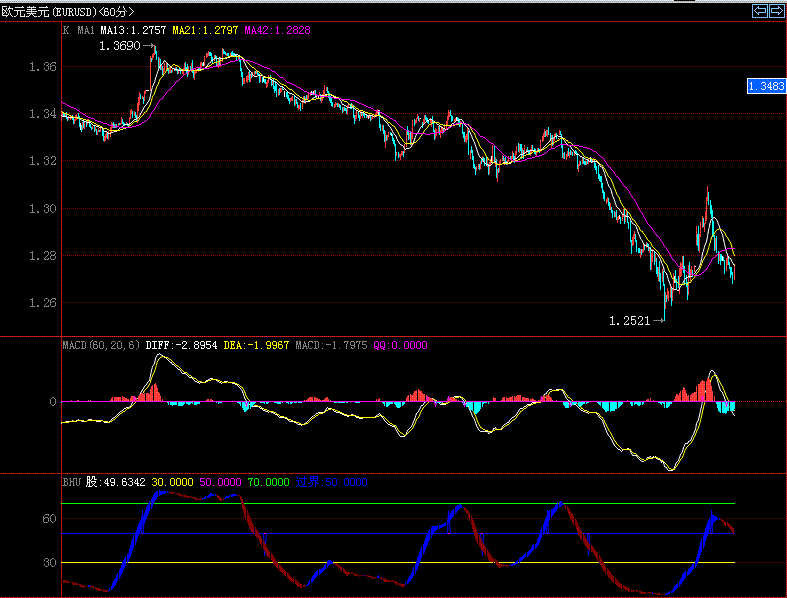Click the EURUSD chart title text
787x598 pixels.
(x=48, y=12)
